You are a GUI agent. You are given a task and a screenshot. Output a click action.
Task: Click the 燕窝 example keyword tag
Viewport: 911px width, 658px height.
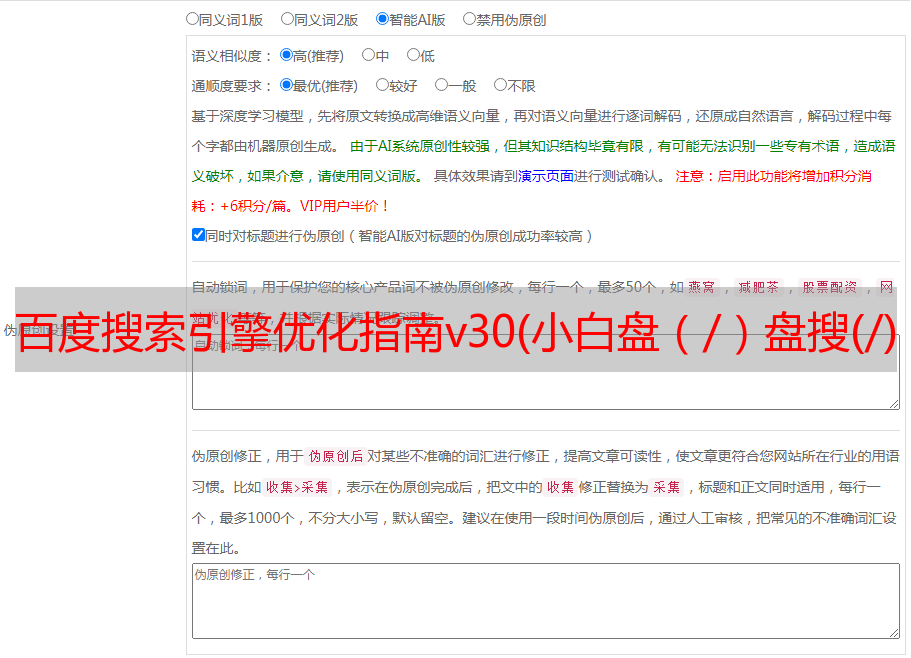pyautogui.click(x=701, y=287)
